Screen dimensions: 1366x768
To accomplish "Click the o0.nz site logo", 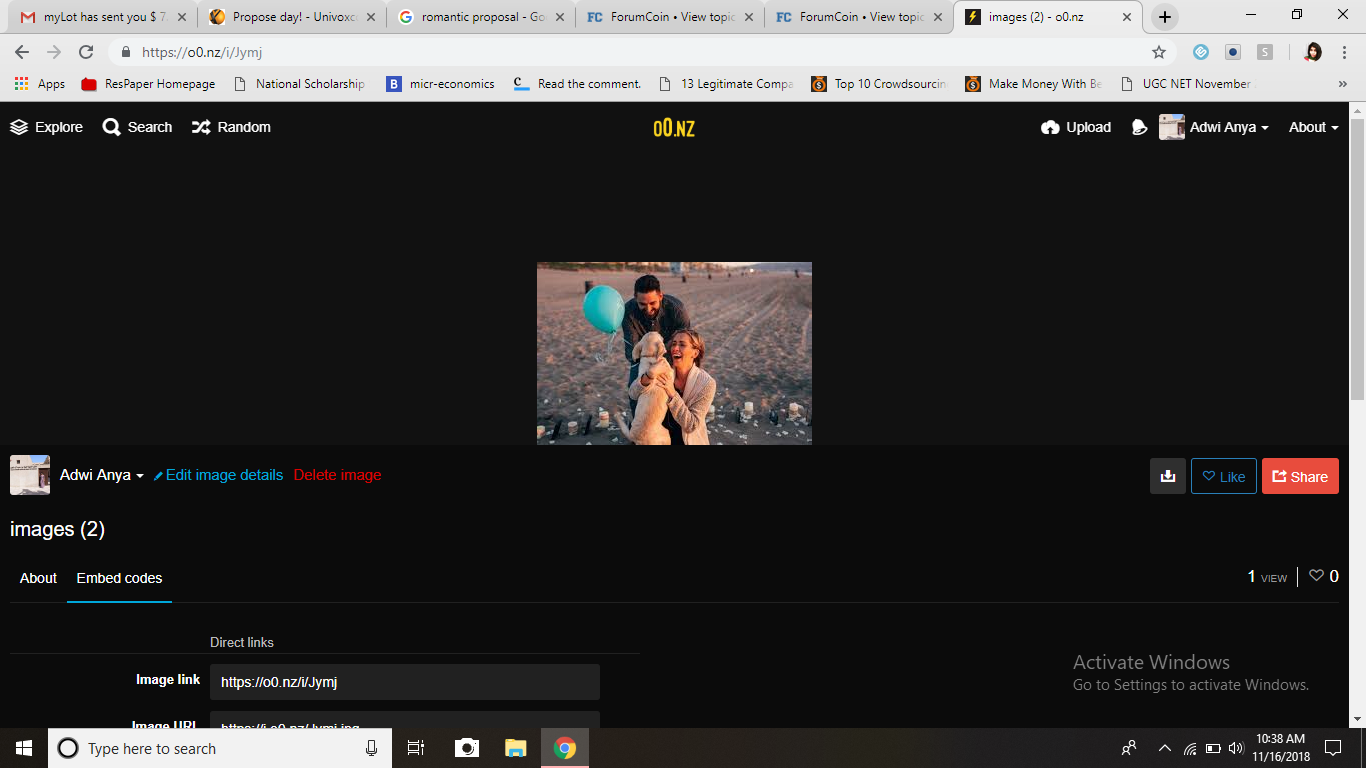I will pyautogui.click(x=674, y=127).
